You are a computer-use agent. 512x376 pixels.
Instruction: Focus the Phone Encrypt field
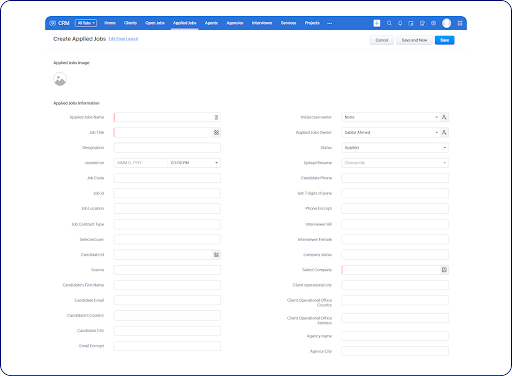395,208
